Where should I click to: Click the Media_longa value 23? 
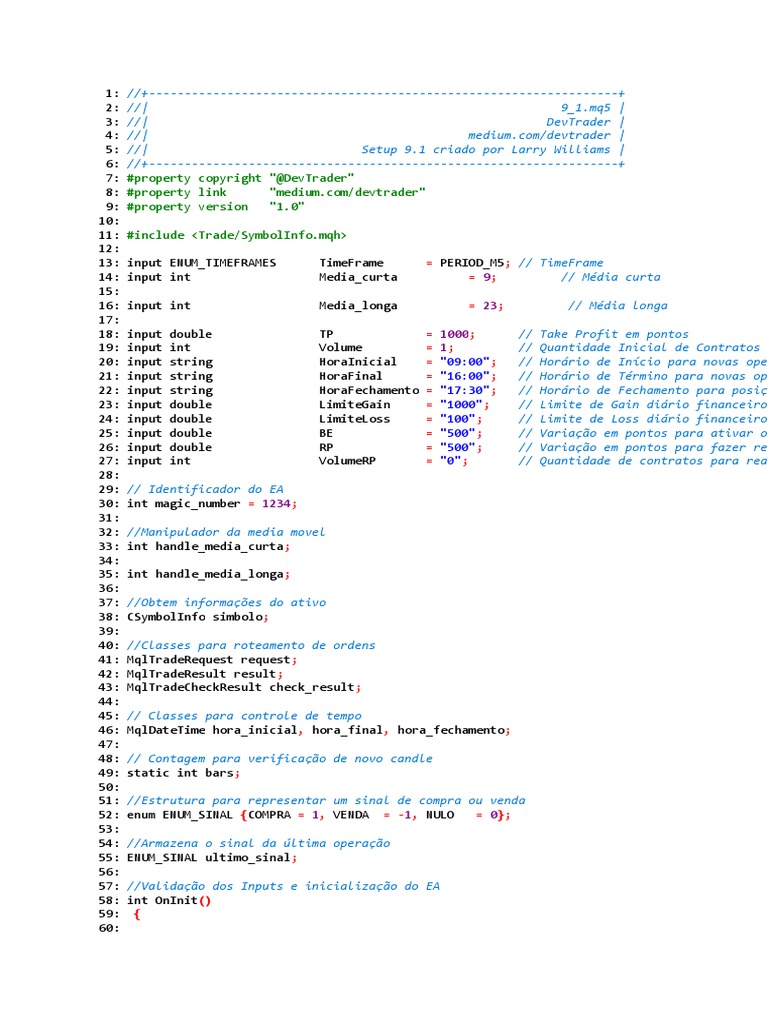[492, 306]
